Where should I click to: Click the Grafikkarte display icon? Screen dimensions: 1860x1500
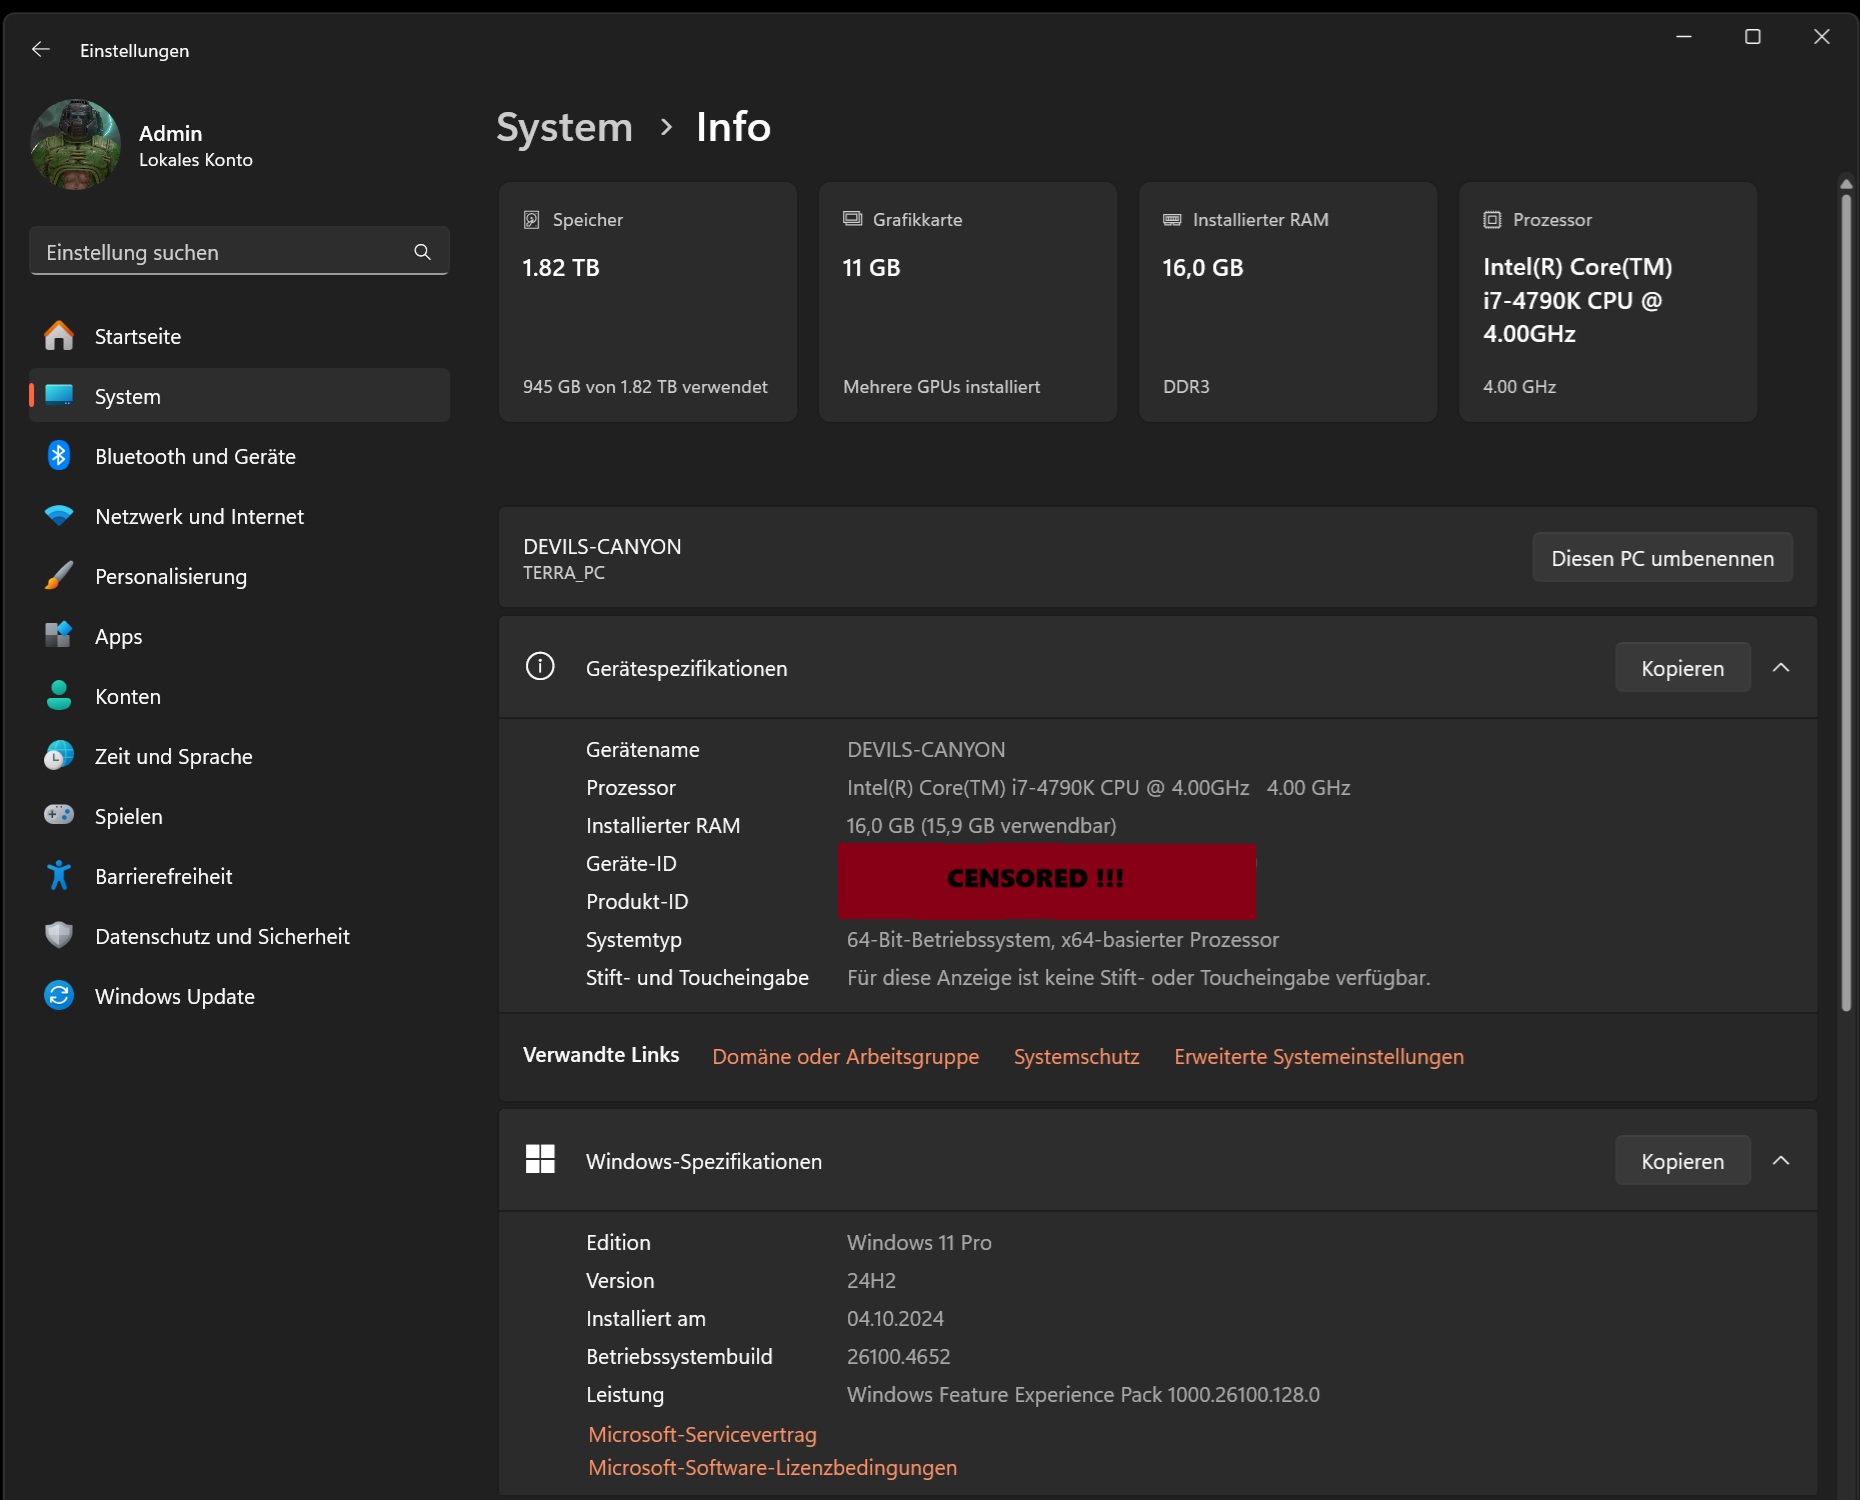tap(852, 219)
